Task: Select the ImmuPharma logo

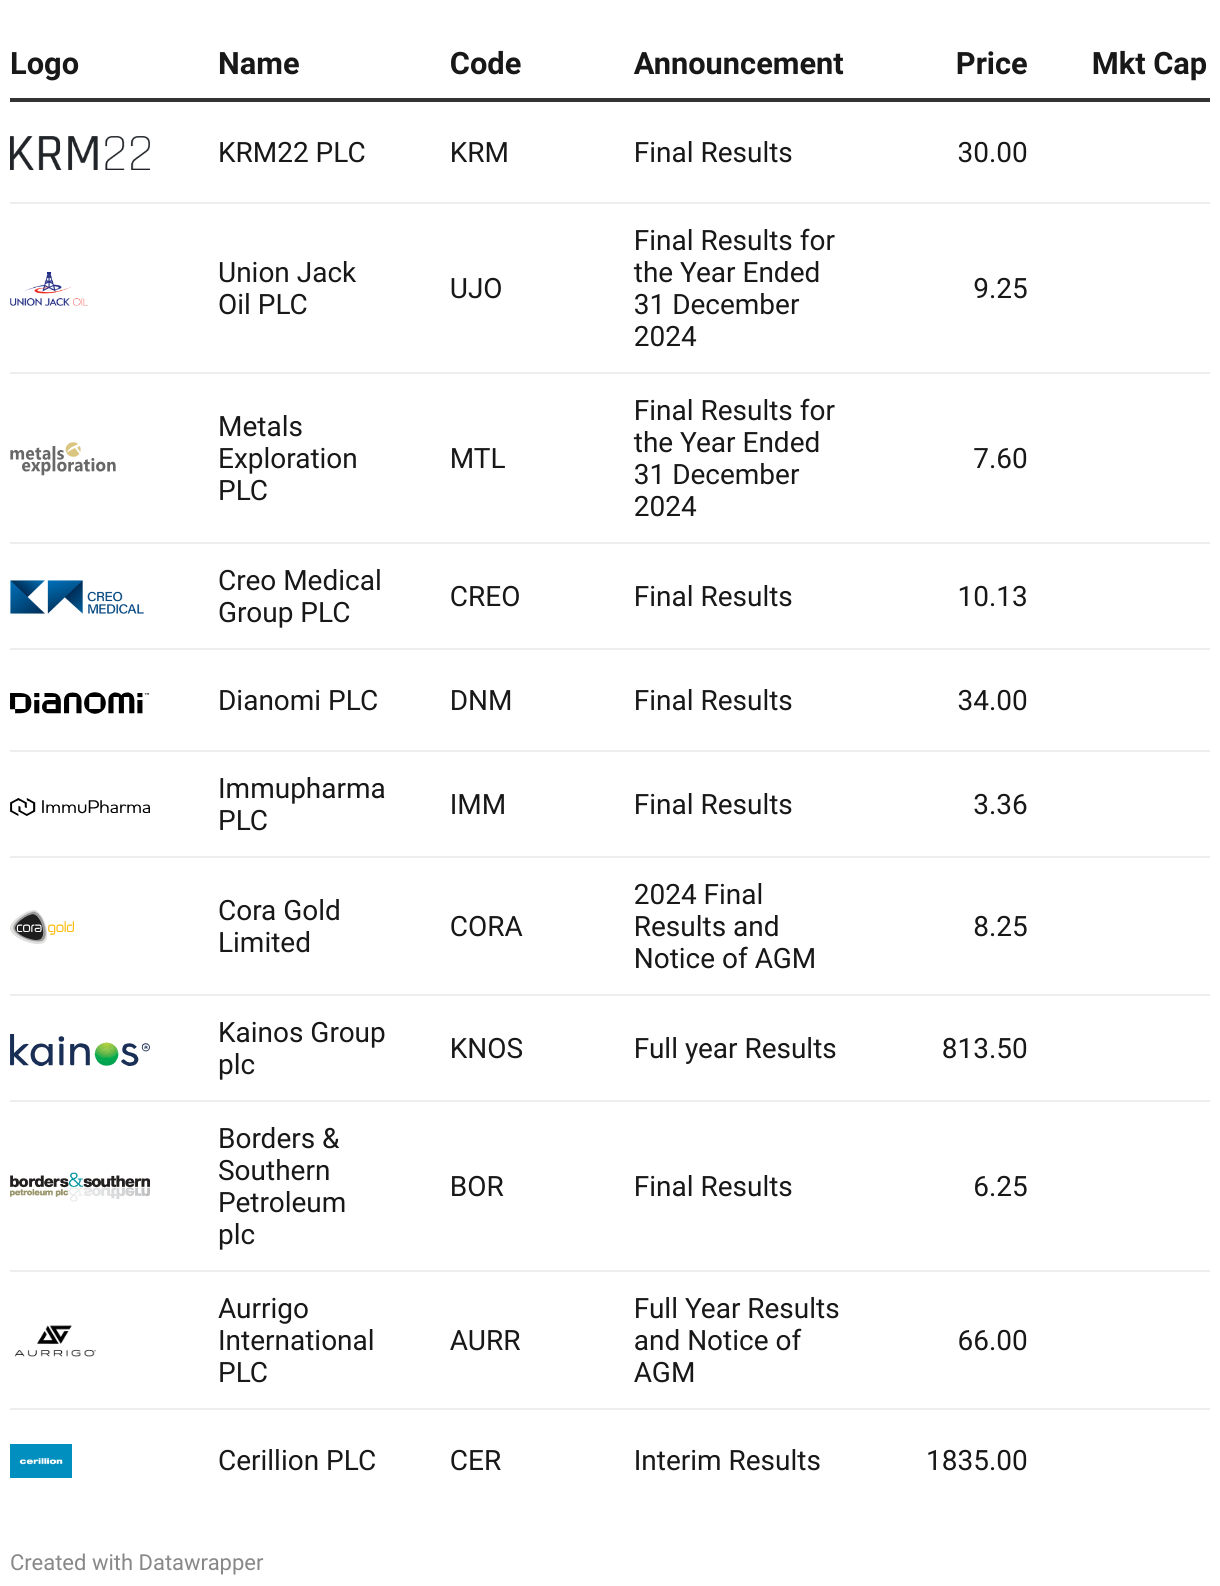Action: coord(80,807)
